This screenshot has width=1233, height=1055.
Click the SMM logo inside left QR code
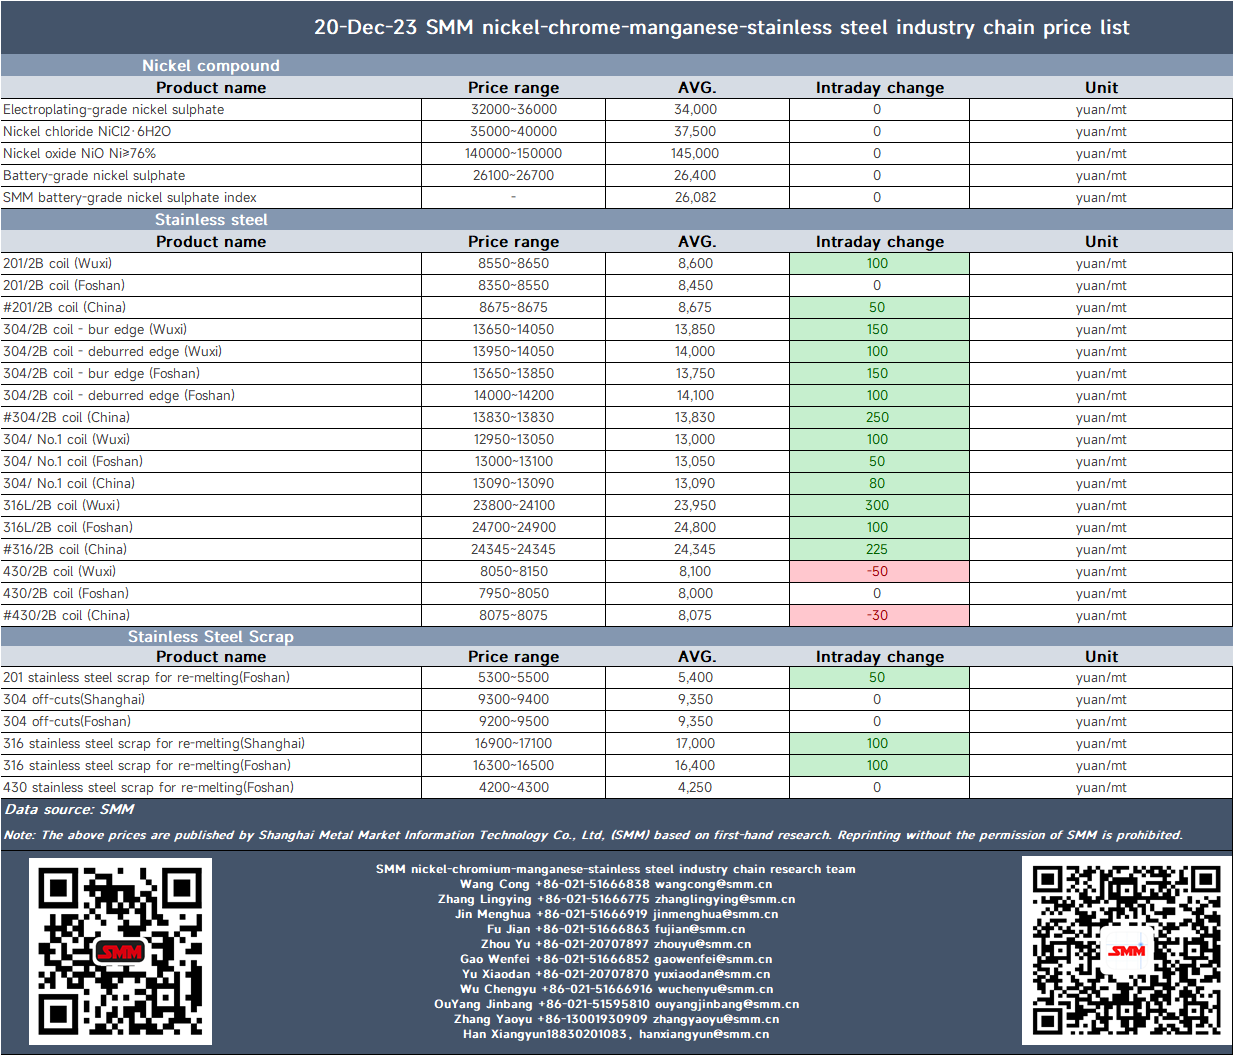pyautogui.click(x=121, y=952)
